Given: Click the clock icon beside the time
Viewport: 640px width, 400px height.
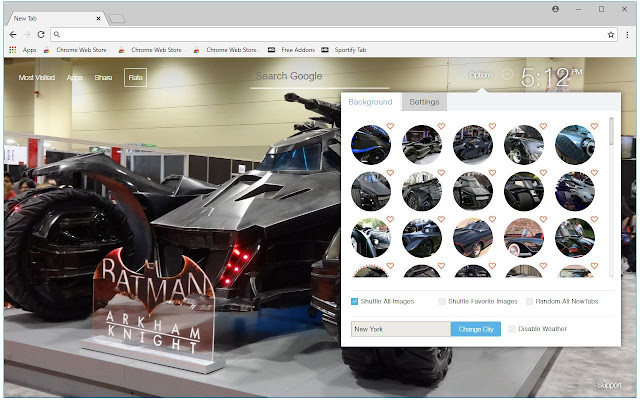Looking at the screenshot, I should (x=507, y=74).
